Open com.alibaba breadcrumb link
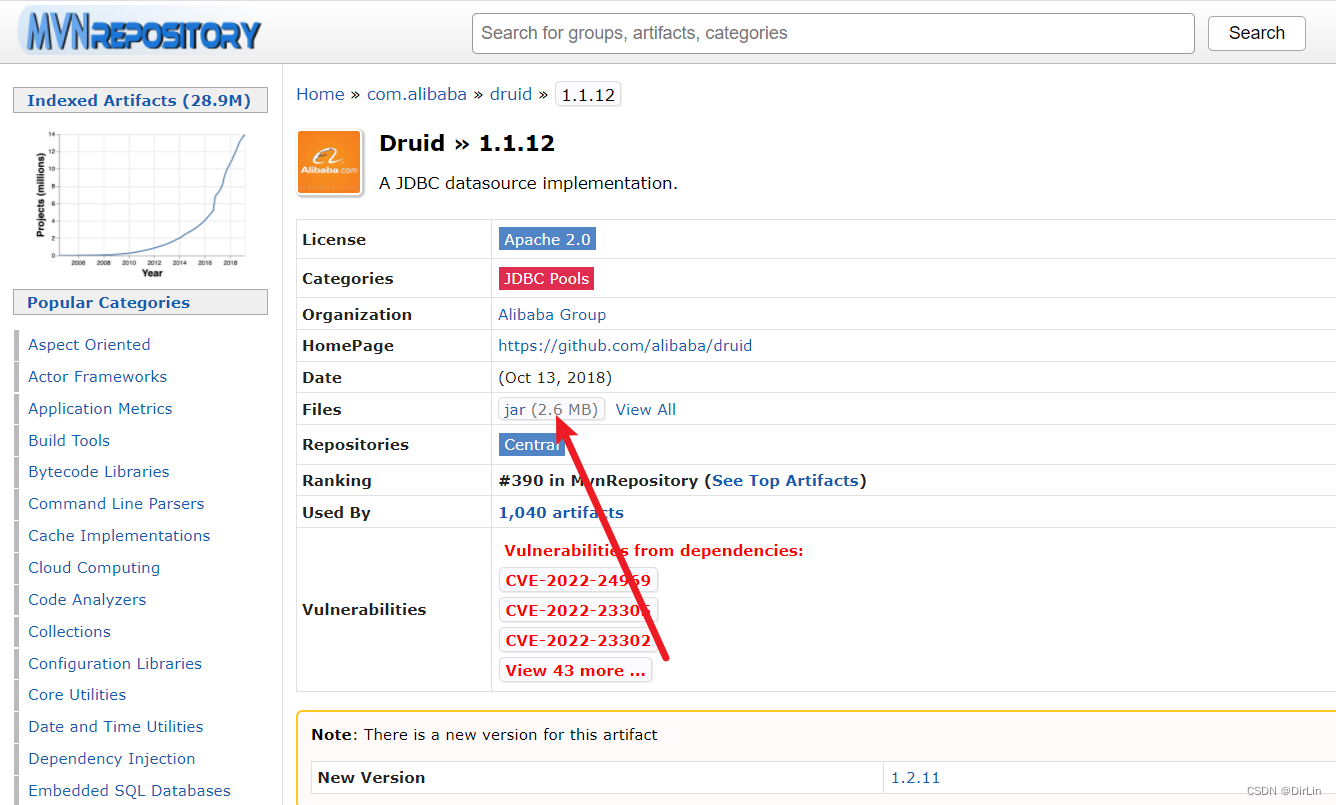The height and width of the screenshot is (805, 1336). coord(417,94)
